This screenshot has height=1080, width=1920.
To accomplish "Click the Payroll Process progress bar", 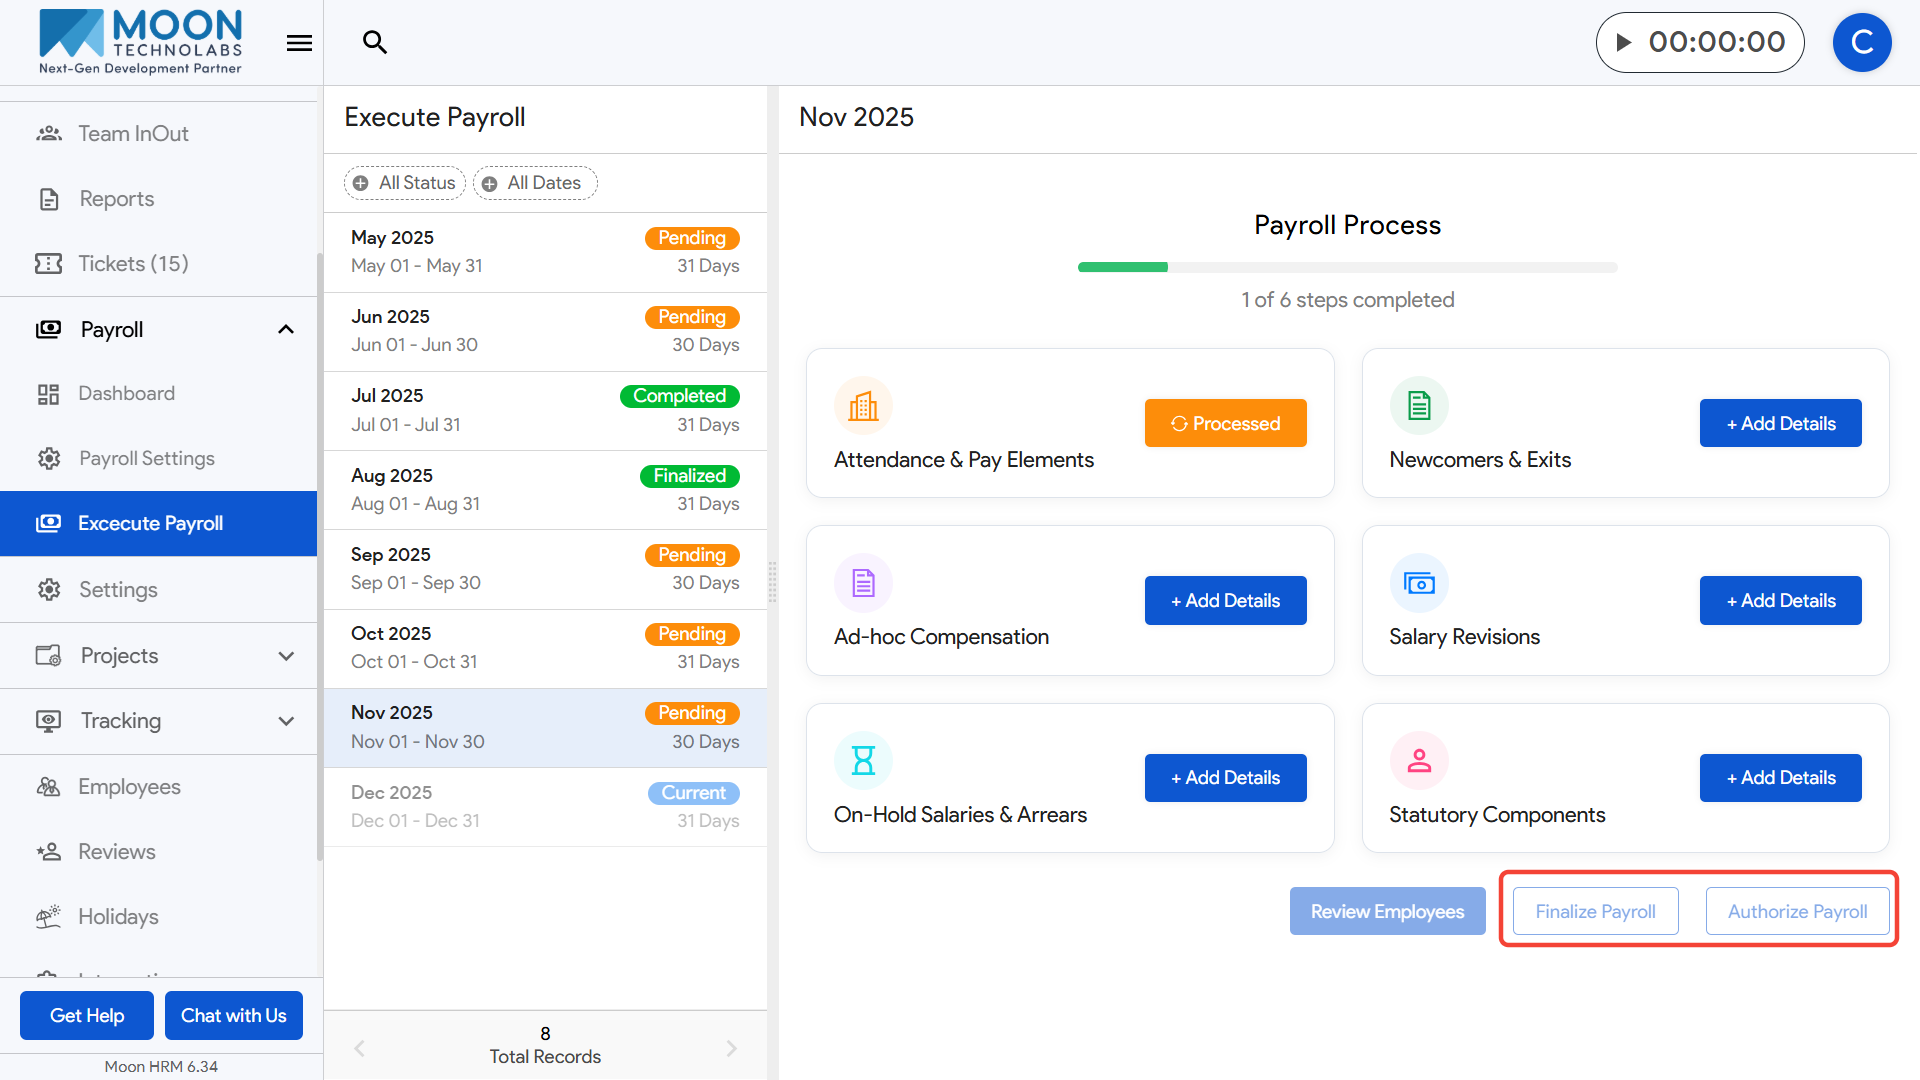I will coord(1347,267).
